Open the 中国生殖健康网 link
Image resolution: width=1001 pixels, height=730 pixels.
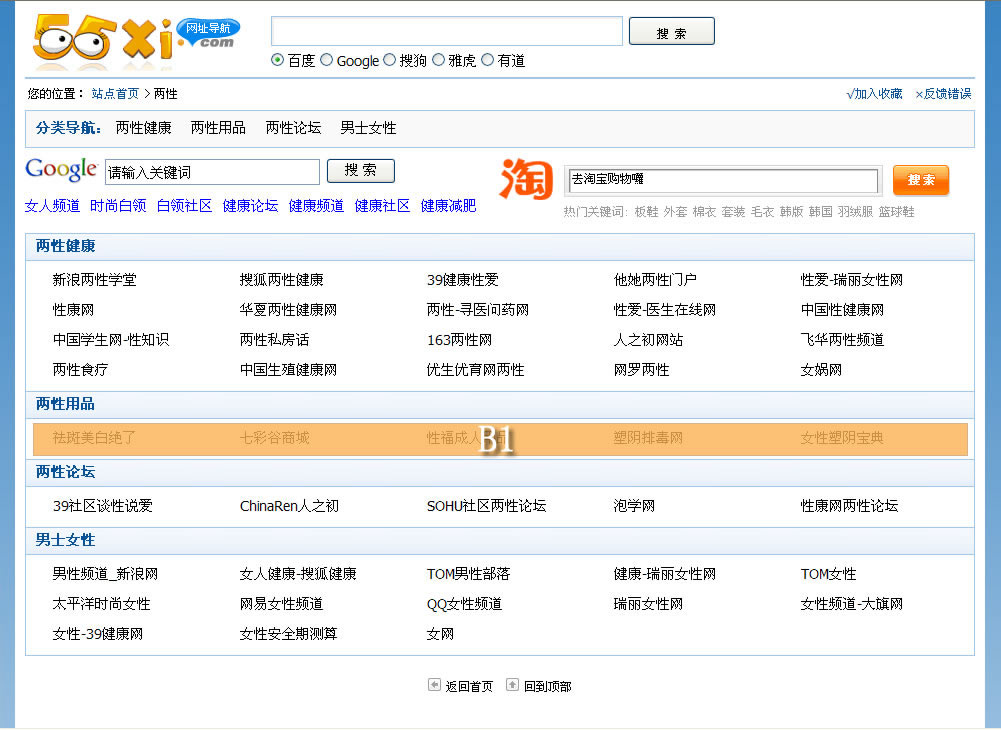288,370
